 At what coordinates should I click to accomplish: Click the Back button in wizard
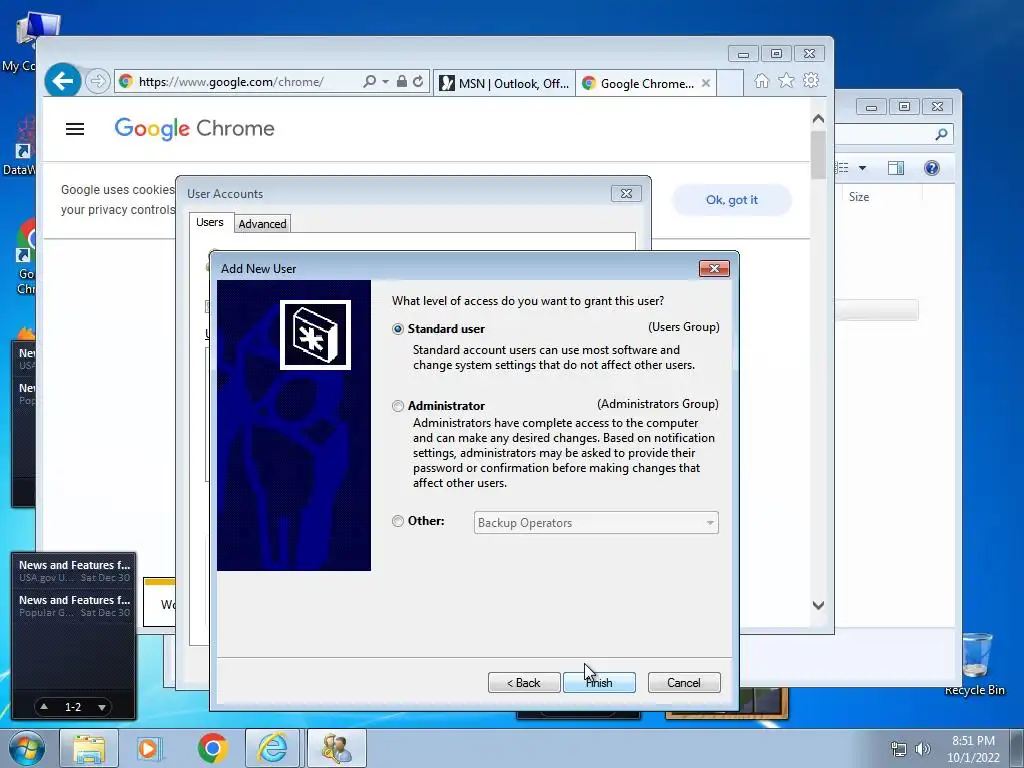[524, 682]
